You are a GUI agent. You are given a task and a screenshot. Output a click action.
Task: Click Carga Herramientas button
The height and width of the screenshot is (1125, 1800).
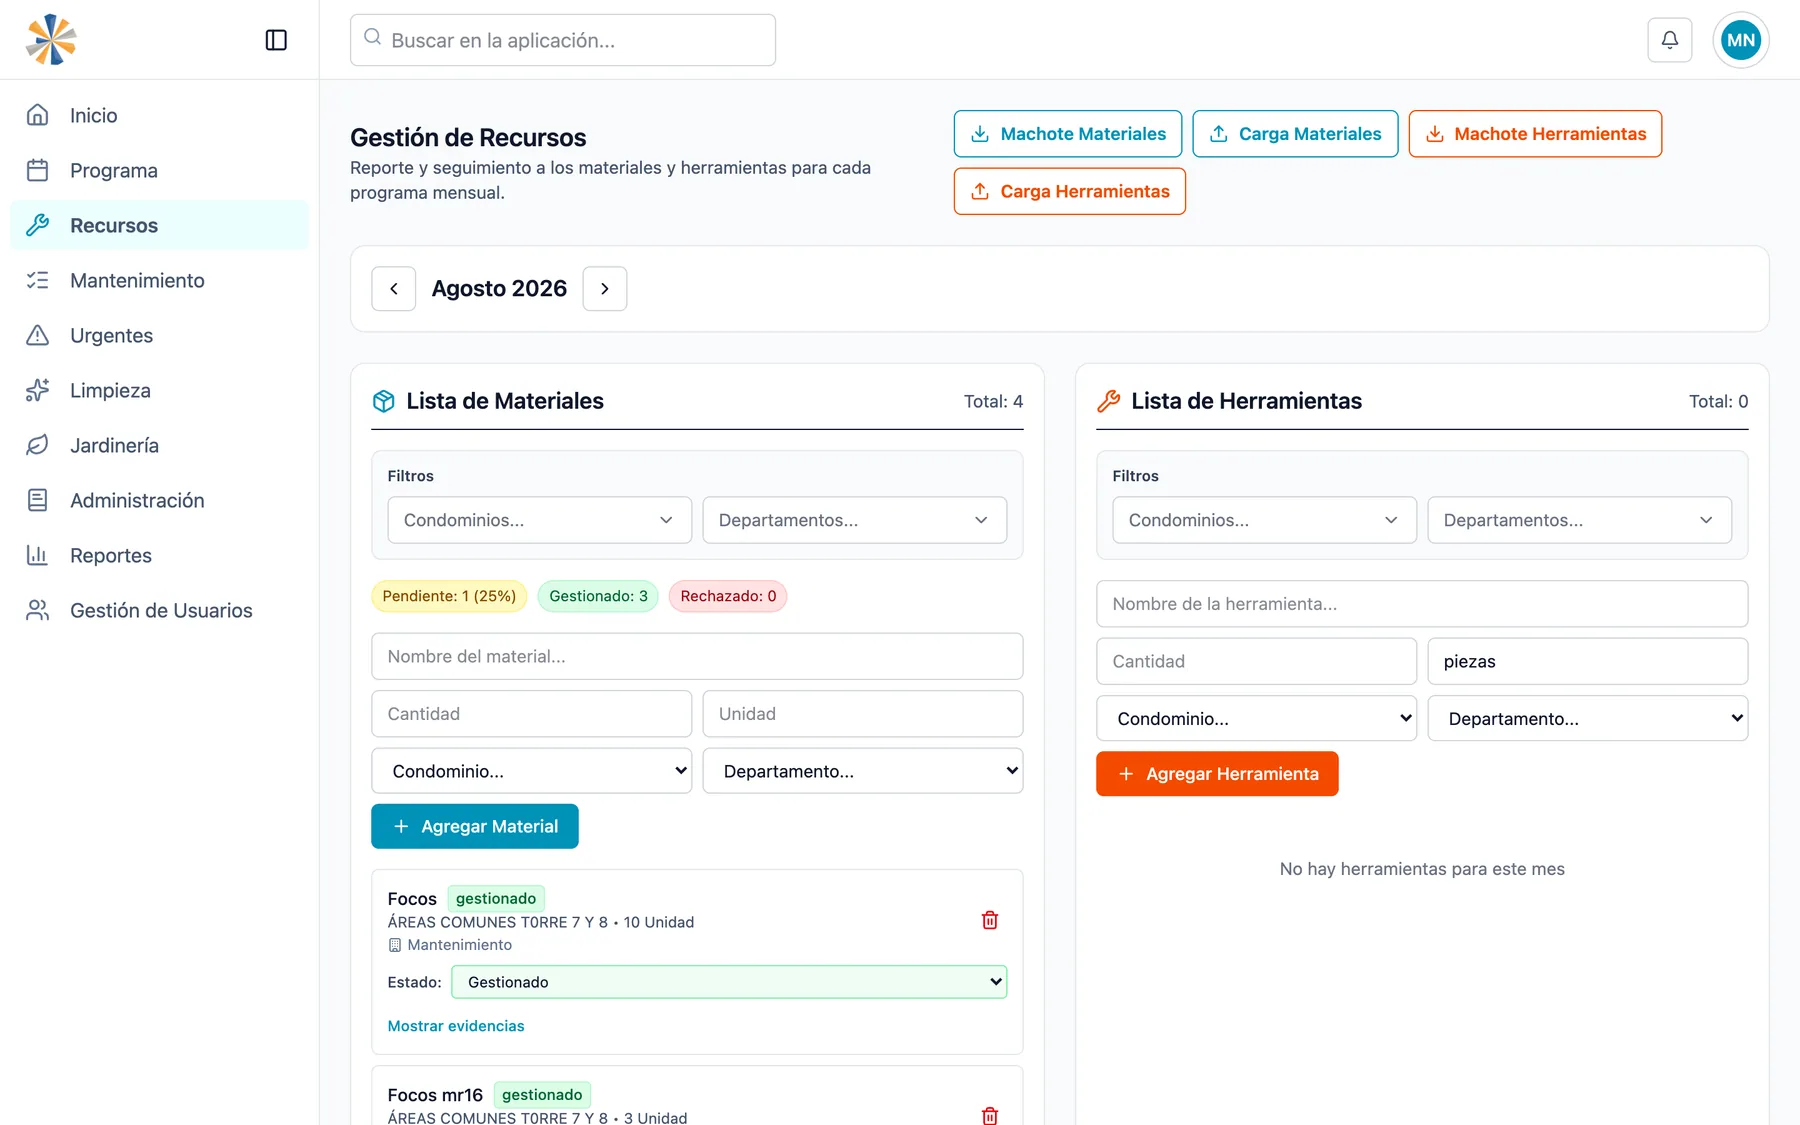pos(1070,191)
